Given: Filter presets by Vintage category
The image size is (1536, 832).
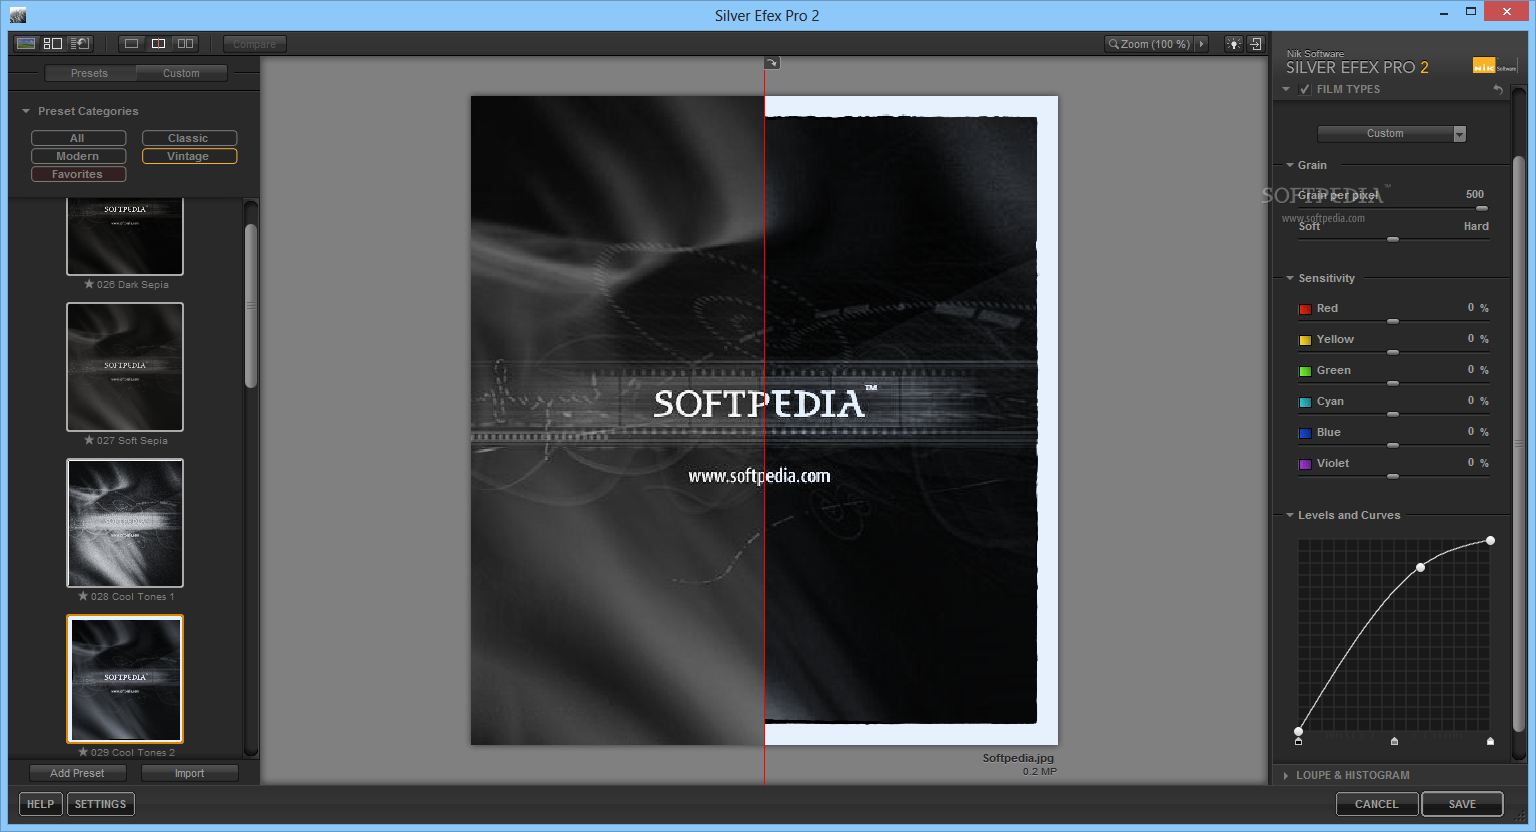Looking at the screenshot, I should [189, 156].
